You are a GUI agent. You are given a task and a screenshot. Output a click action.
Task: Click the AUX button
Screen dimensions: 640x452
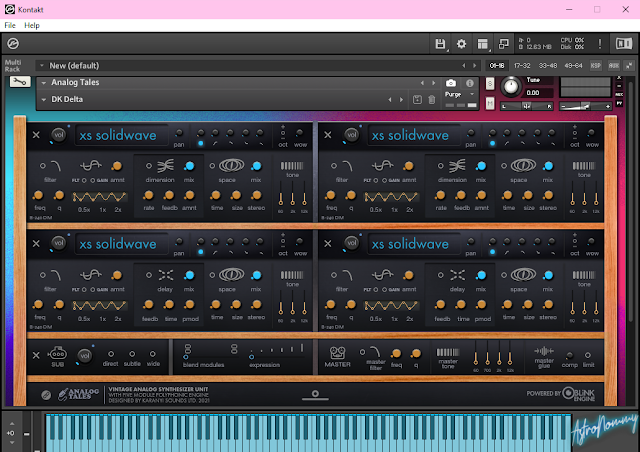pyautogui.click(x=613, y=65)
